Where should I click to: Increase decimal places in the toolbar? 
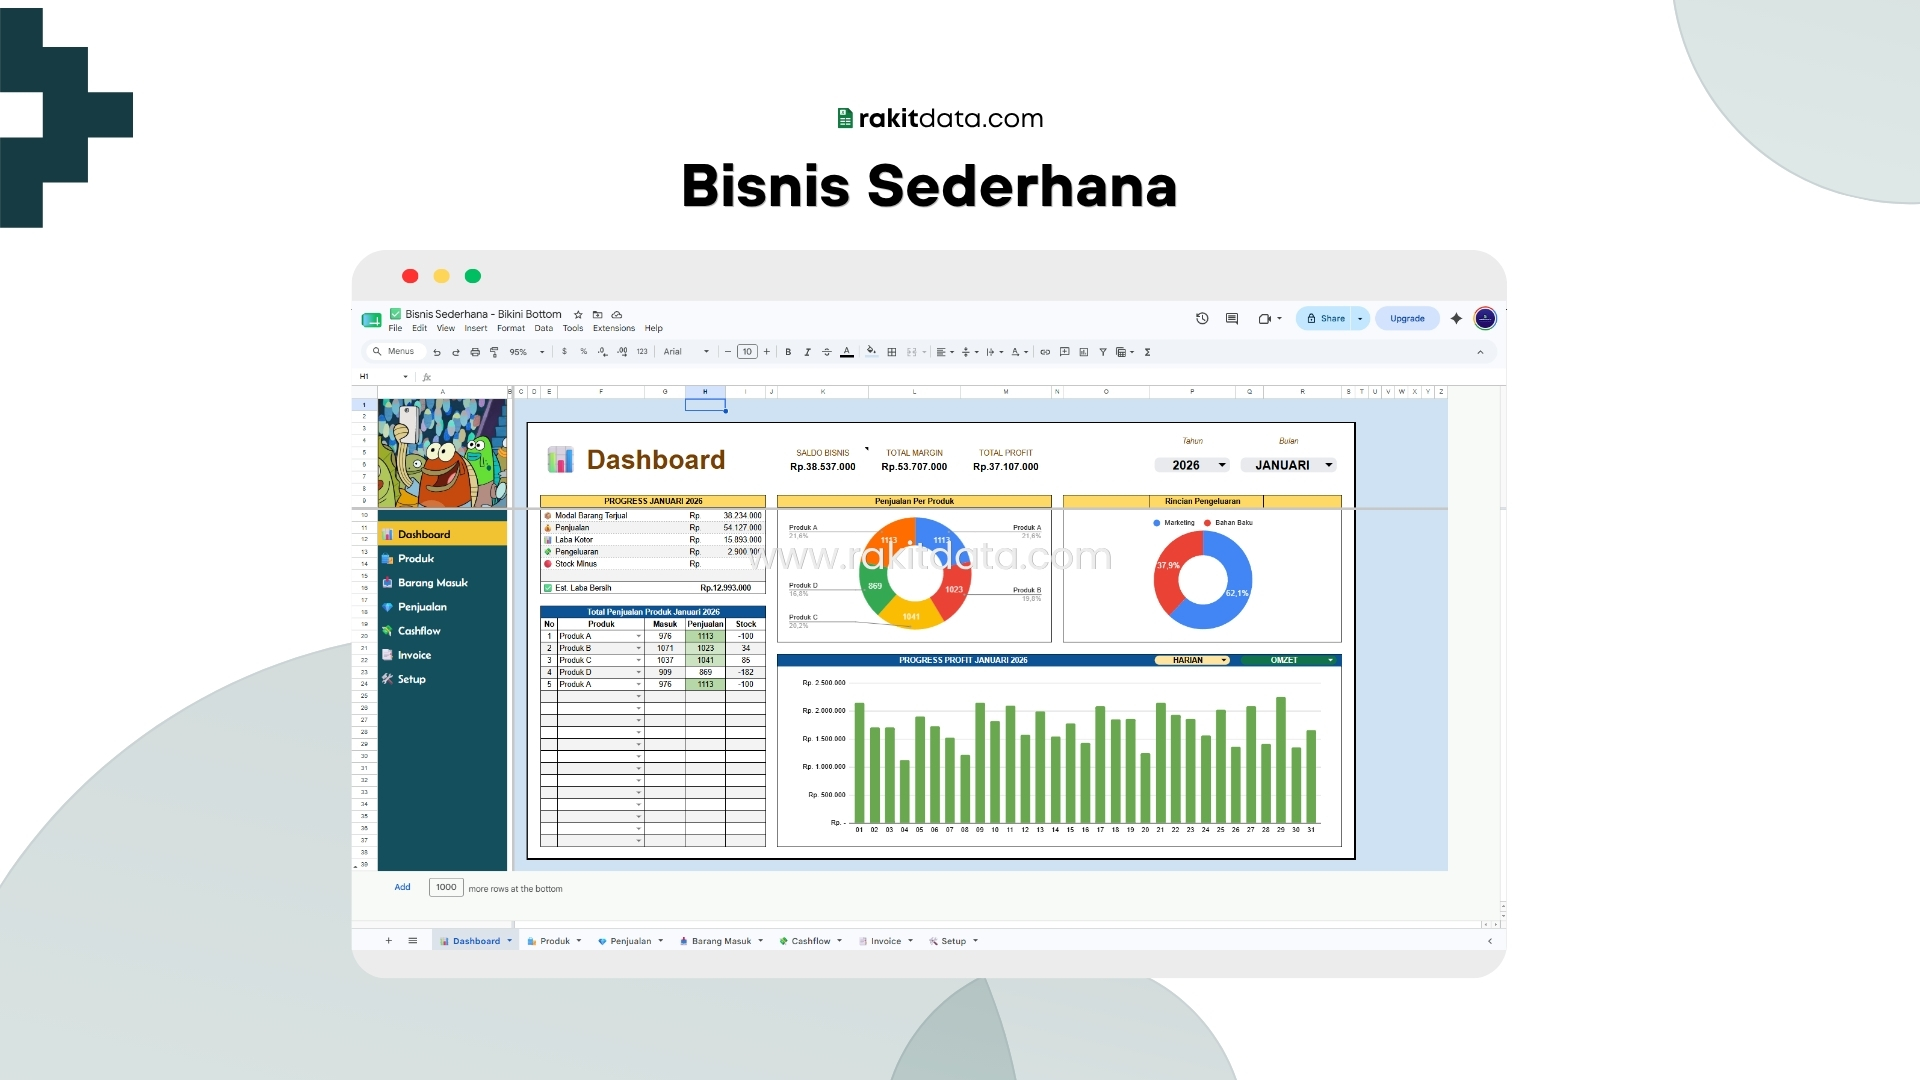click(622, 352)
